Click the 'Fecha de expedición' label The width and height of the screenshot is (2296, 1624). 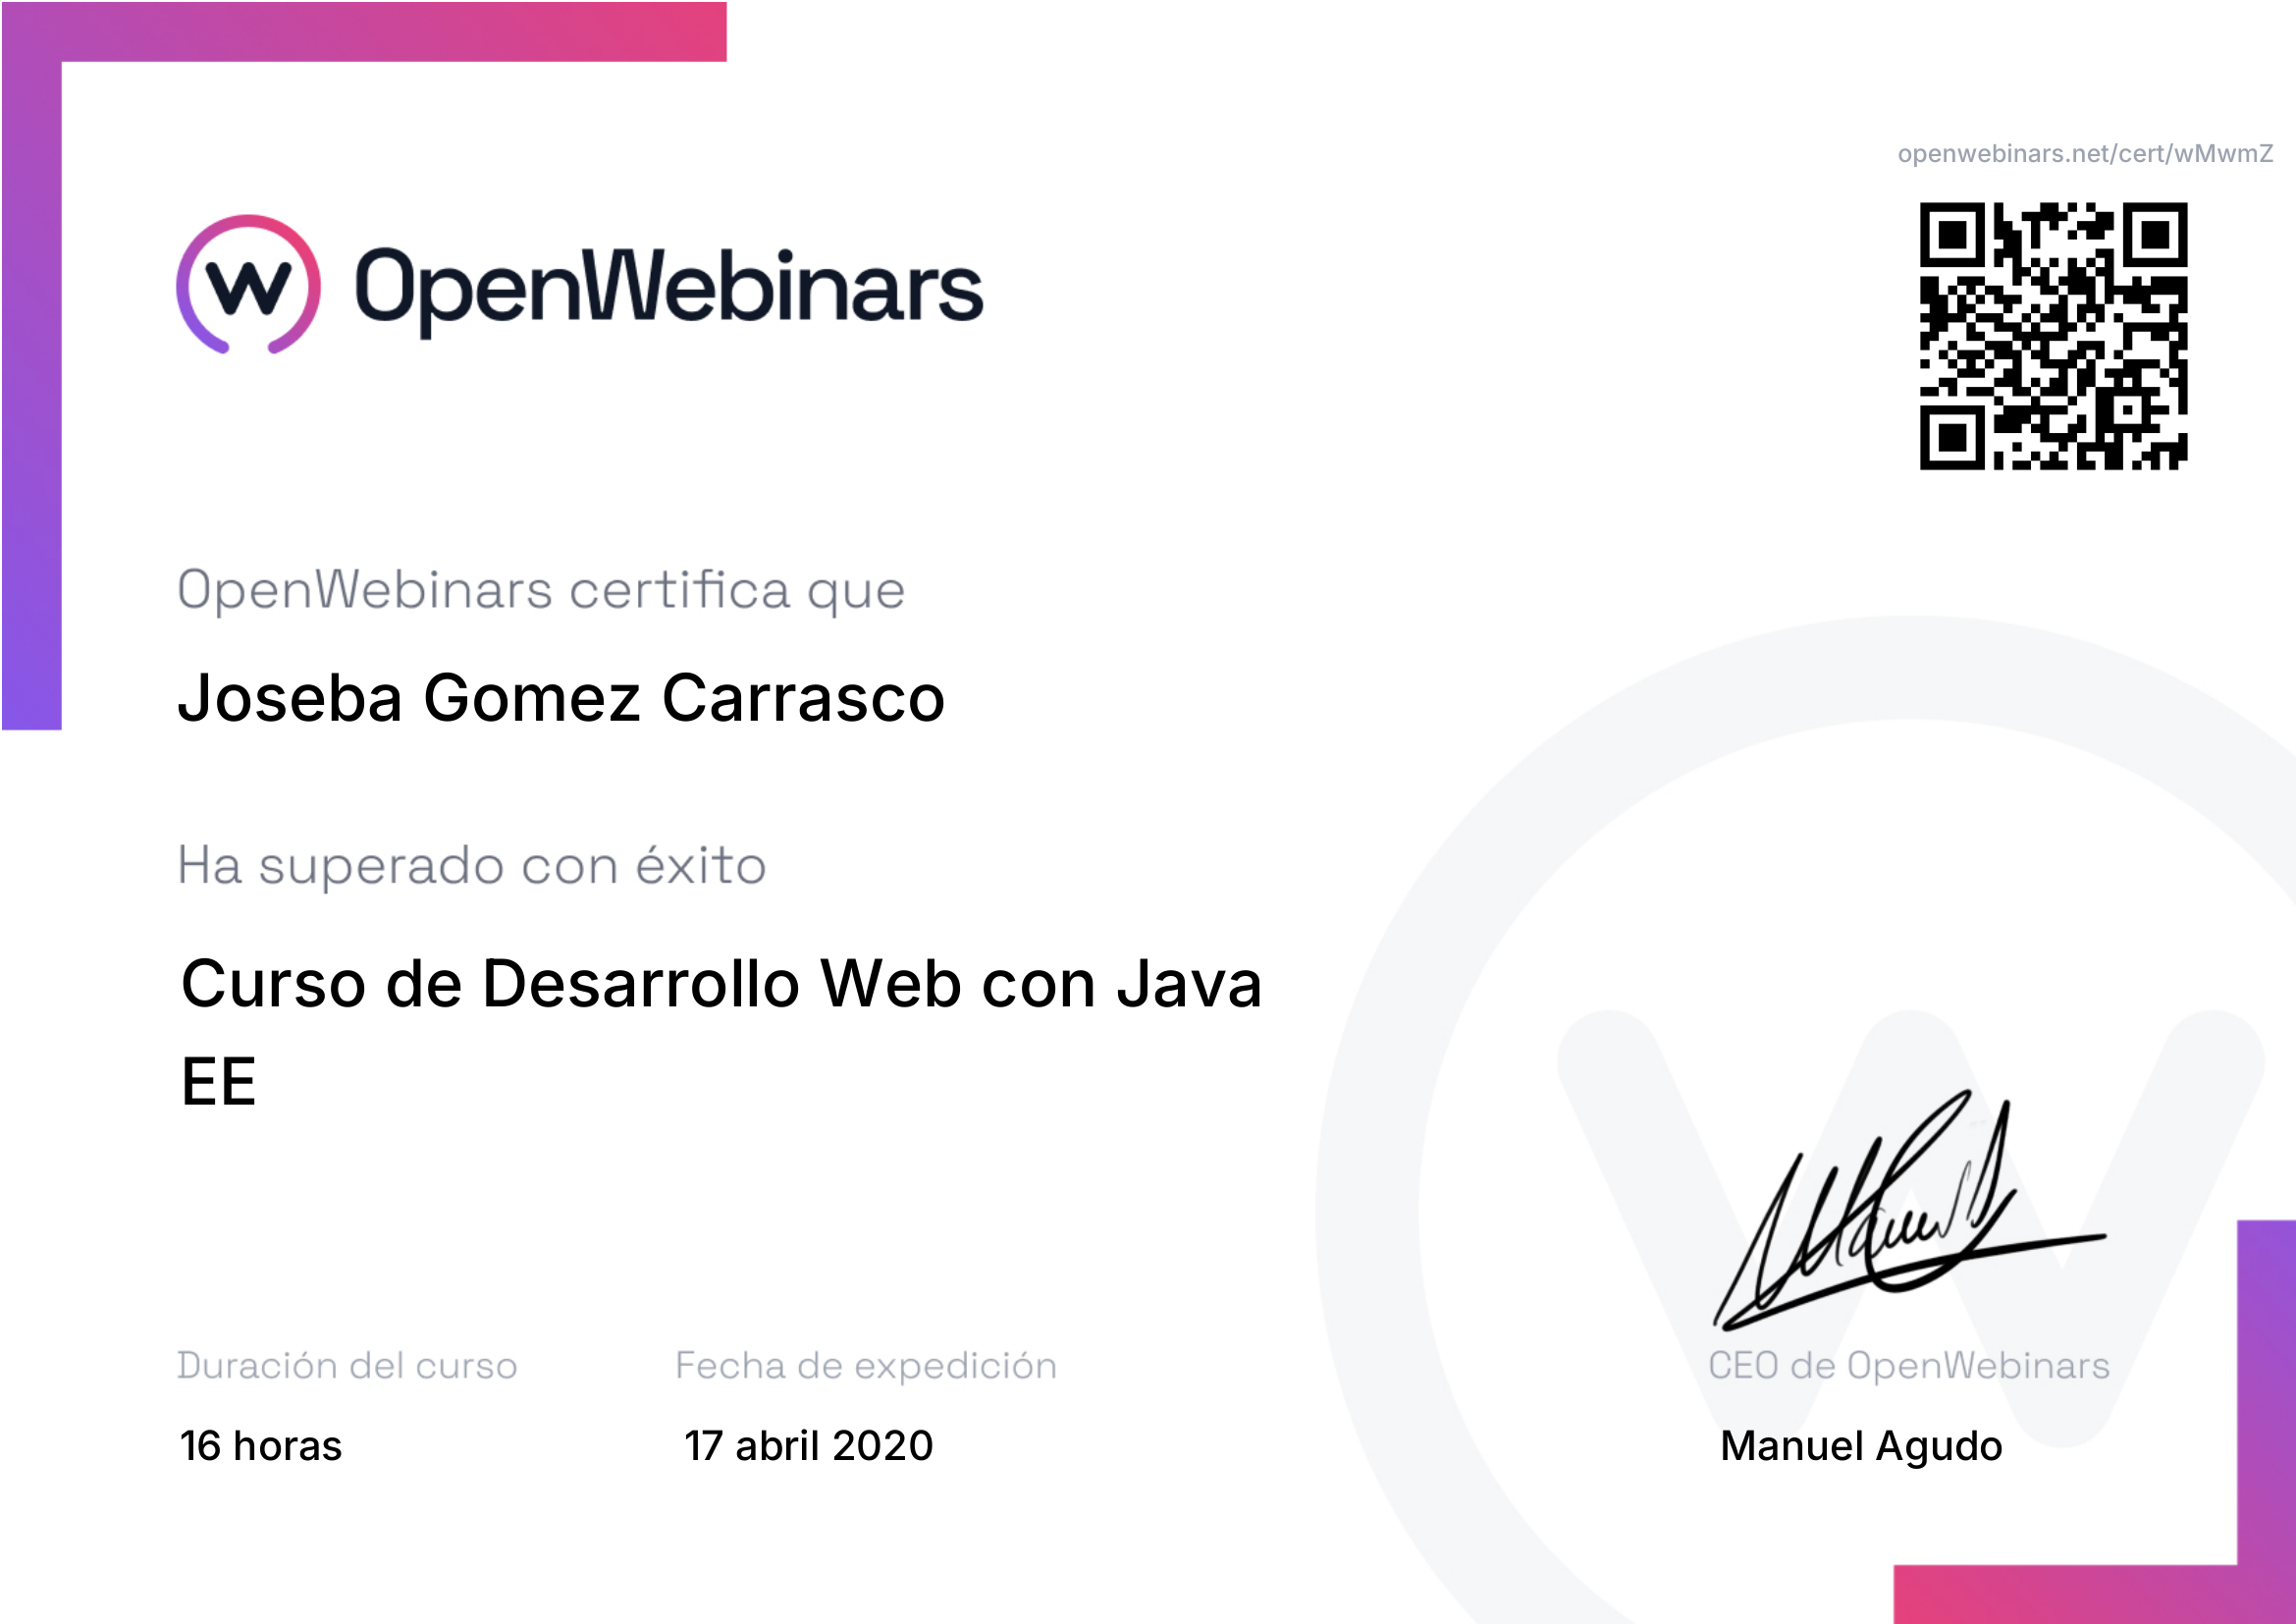click(865, 1366)
